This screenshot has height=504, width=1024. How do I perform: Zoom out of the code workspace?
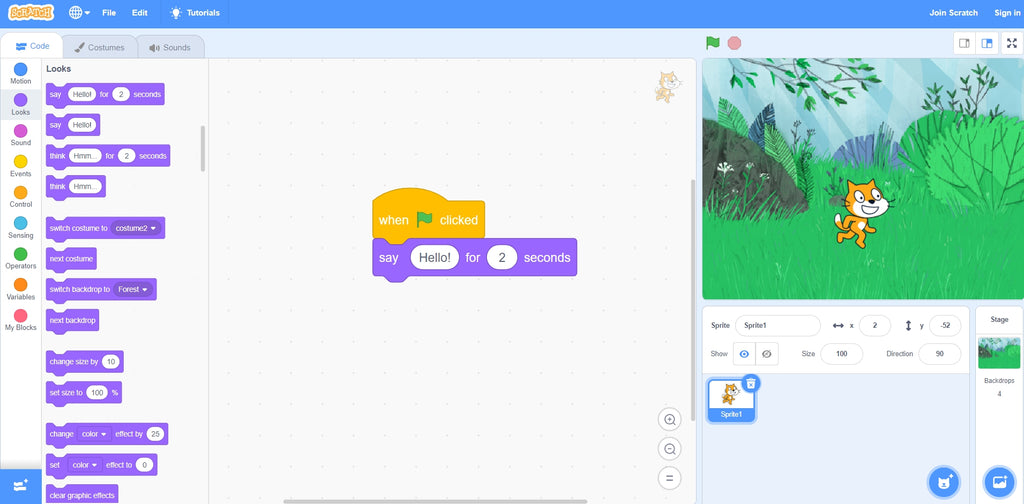(x=670, y=449)
